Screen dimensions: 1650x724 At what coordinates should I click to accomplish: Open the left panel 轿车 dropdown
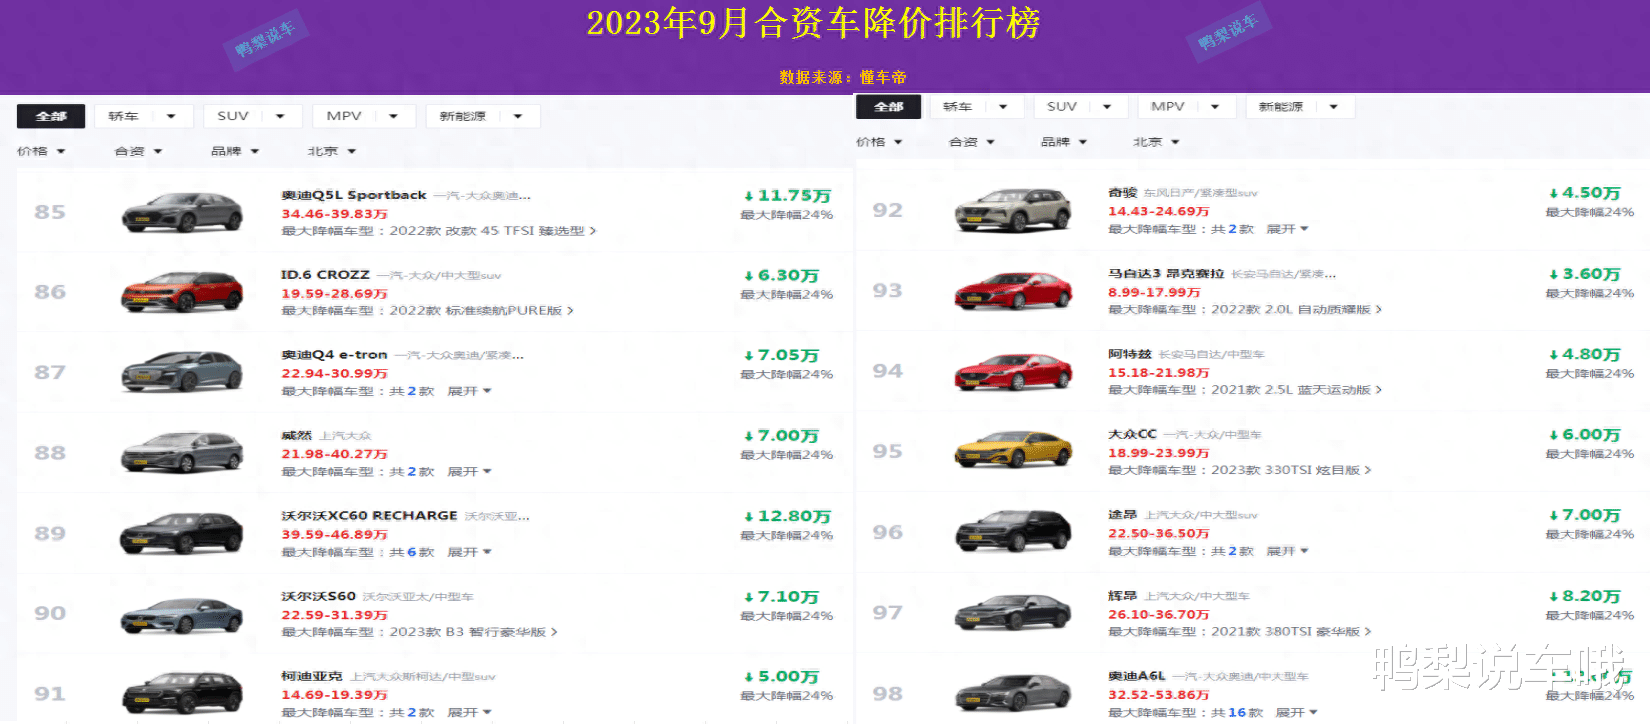click(x=143, y=116)
